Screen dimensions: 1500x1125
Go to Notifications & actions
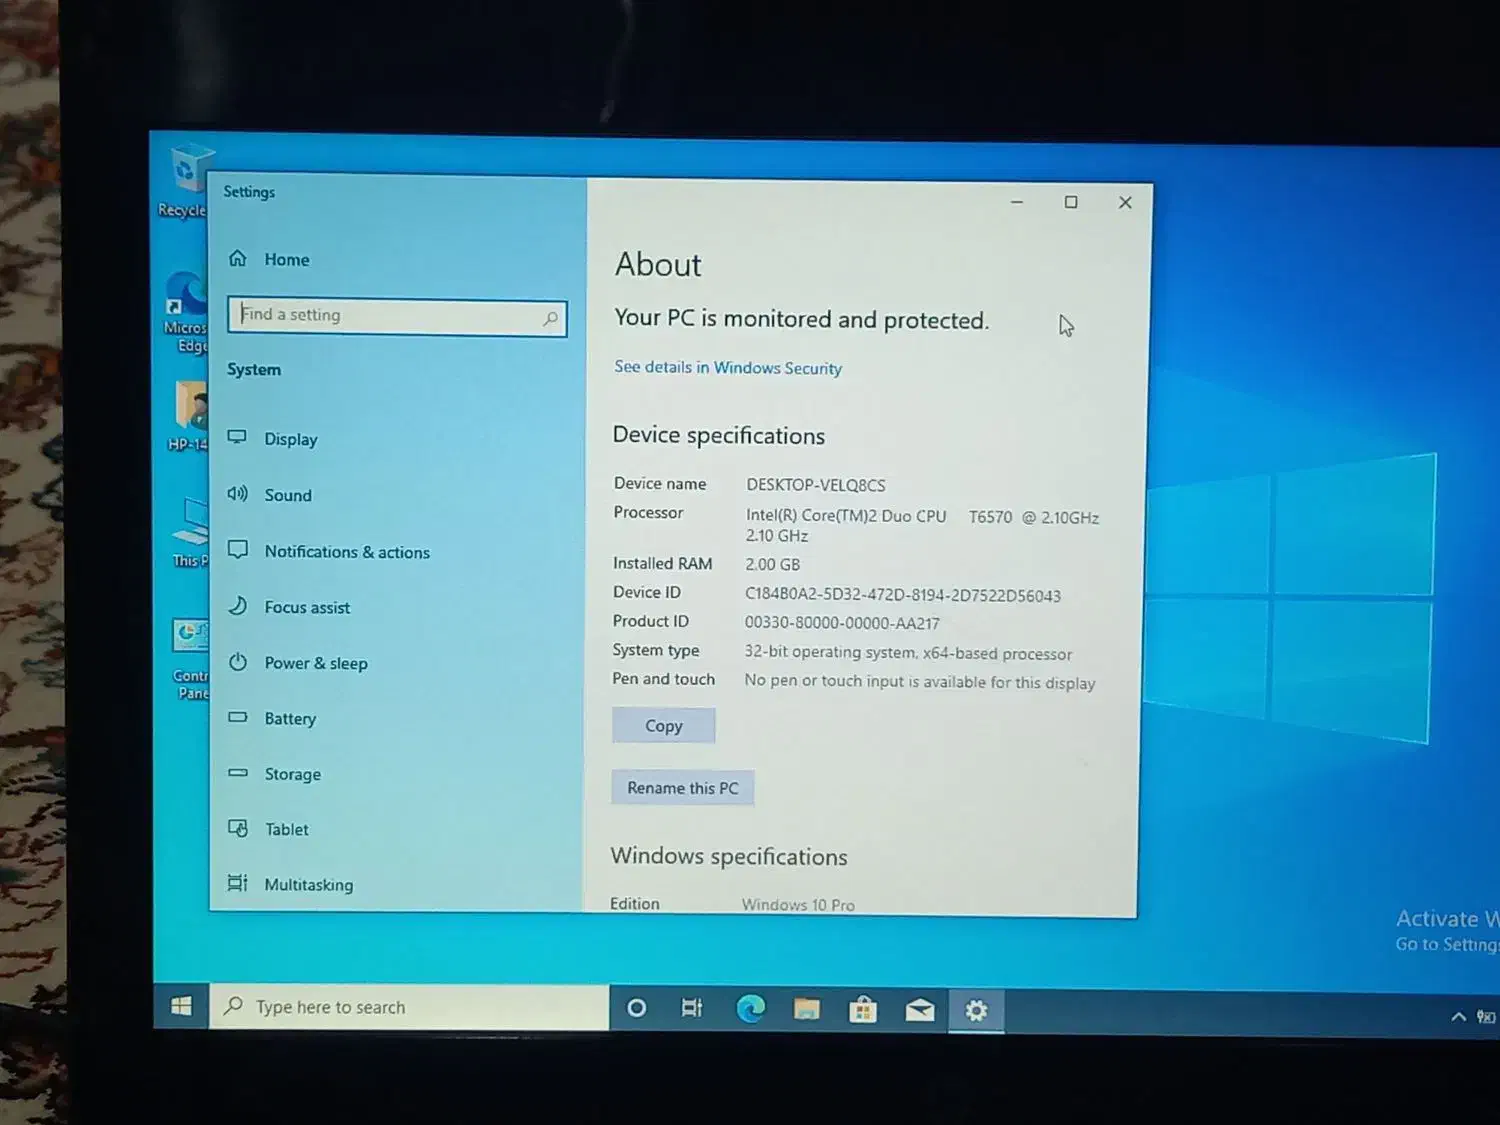click(346, 552)
